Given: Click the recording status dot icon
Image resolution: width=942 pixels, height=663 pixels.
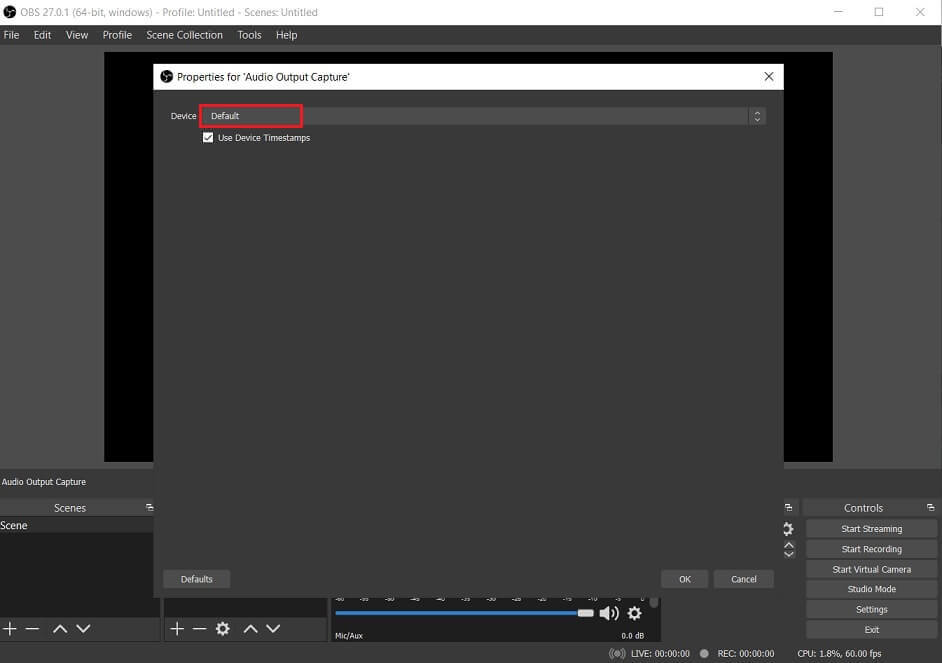Looking at the screenshot, I should tap(704, 653).
